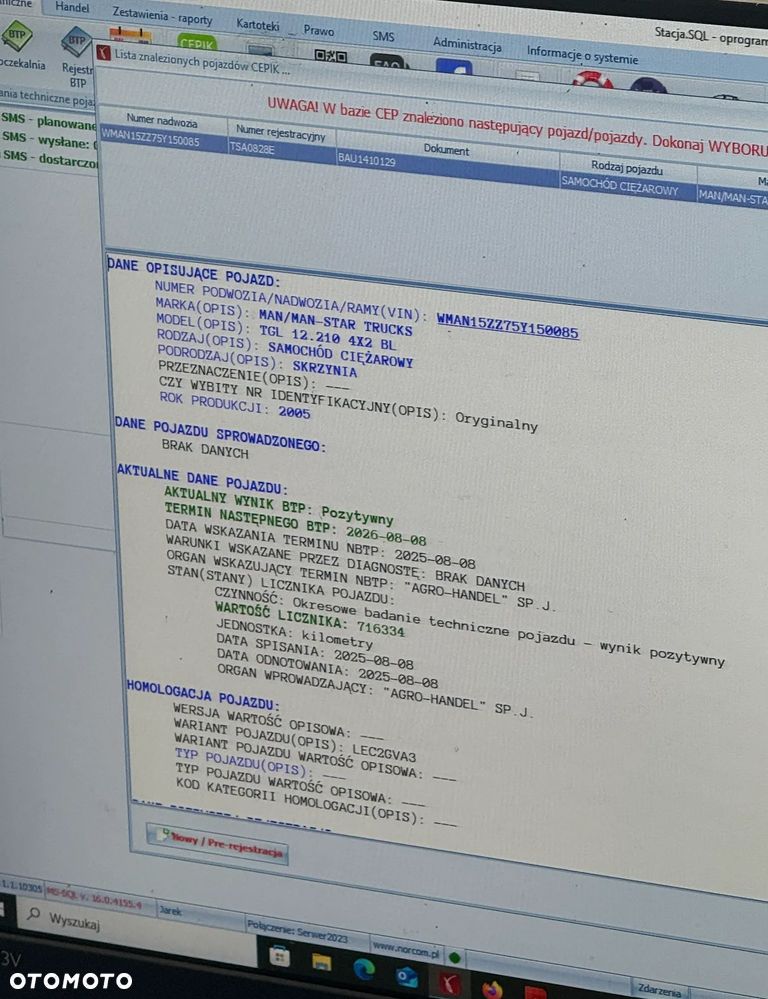Sort by the Numer nadwozia column header
Viewport: 768px width, 999px height.
pyautogui.click(x=162, y=120)
